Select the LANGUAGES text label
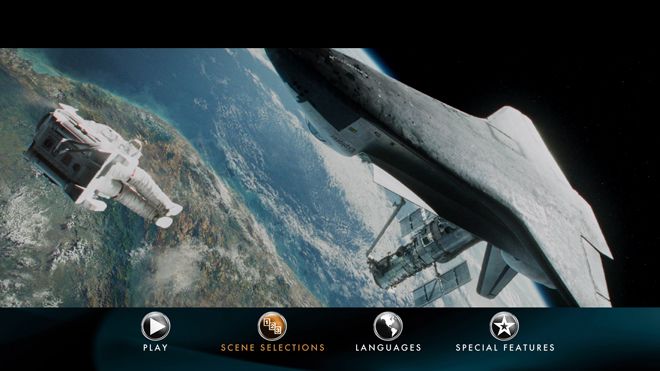The height and width of the screenshot is (371, 660). 388,348
